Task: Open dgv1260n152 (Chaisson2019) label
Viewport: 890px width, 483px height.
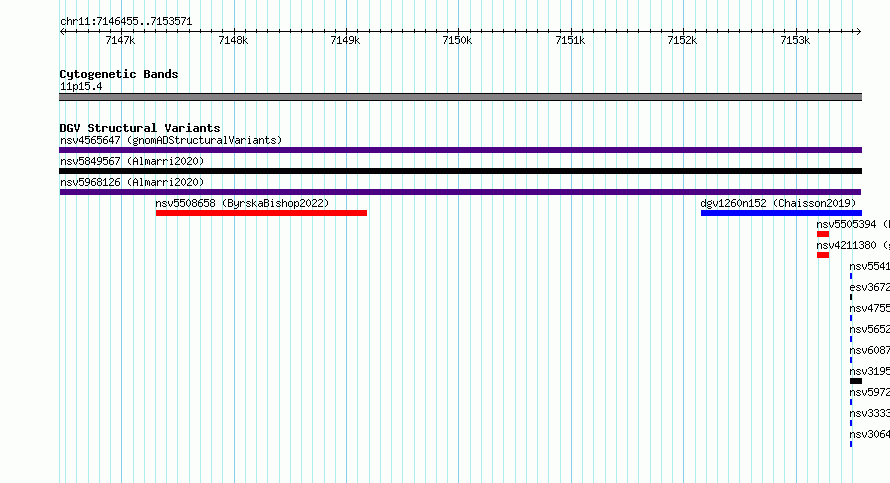Action: click(x=778, y=203)
